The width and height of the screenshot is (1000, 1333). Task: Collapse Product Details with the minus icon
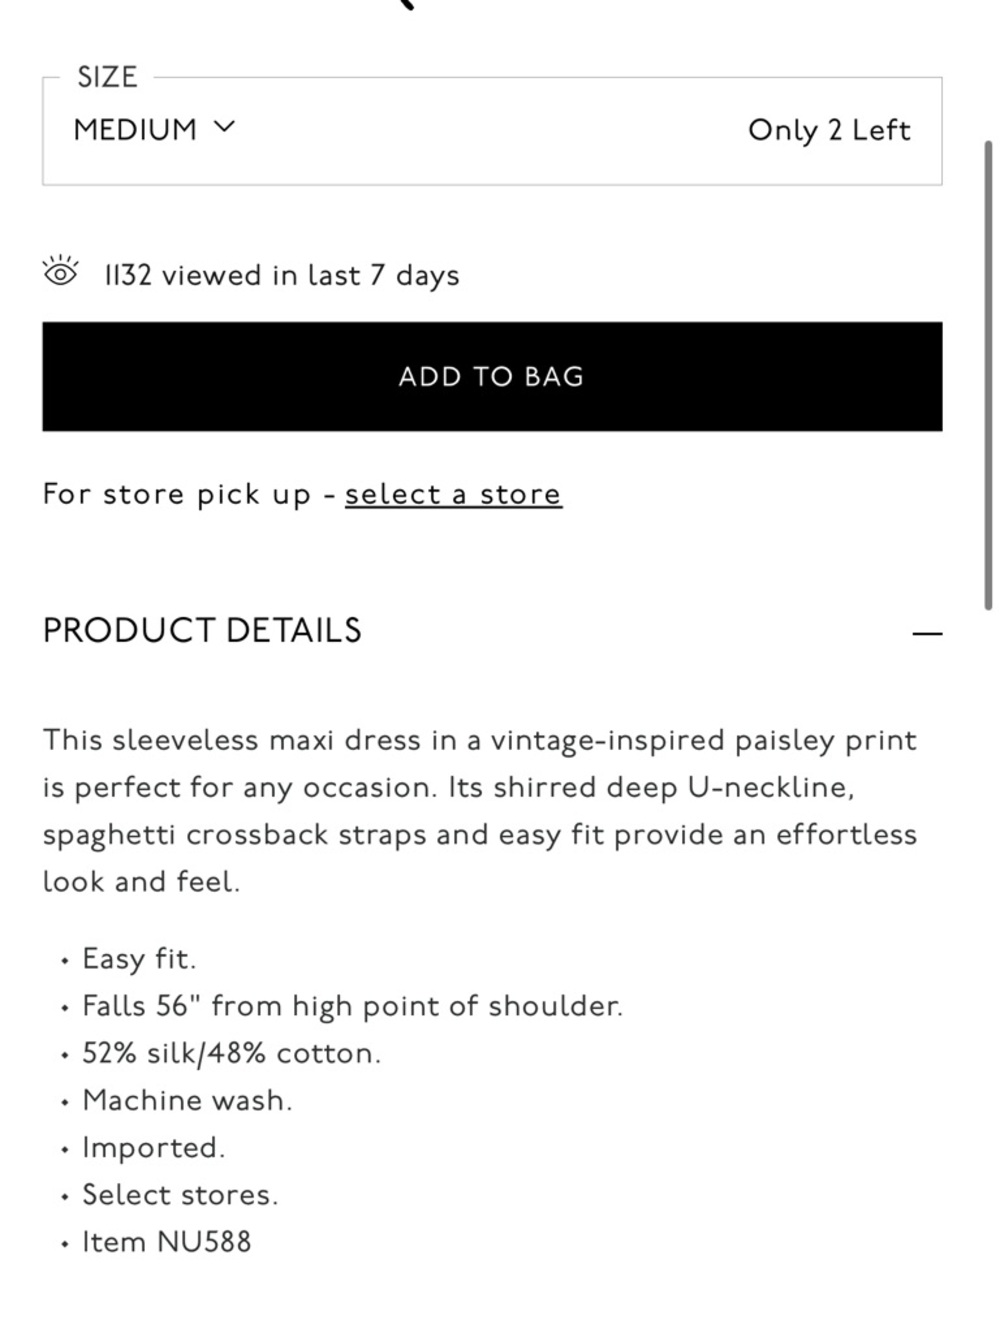click(x=927, y=633)
